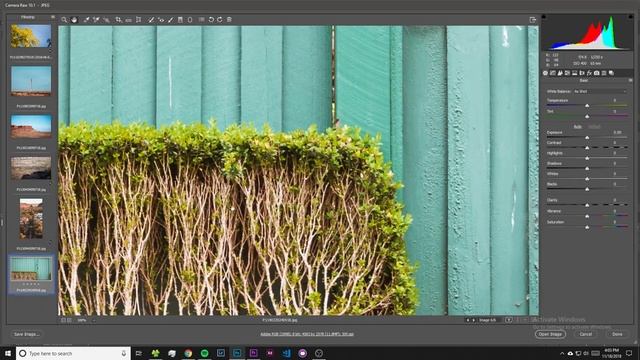Select the selected teal fence thumbnail
Viewport: 640px width, 360px height.
(31, 269)
